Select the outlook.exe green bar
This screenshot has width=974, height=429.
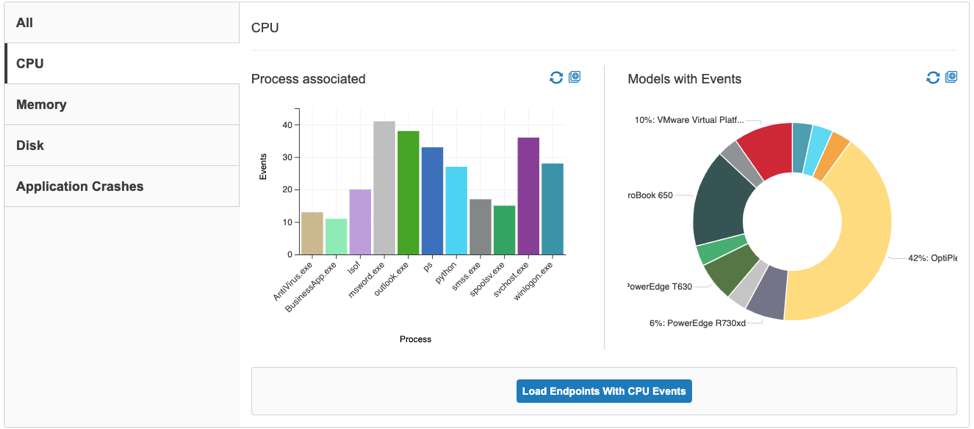click(408, 192)
